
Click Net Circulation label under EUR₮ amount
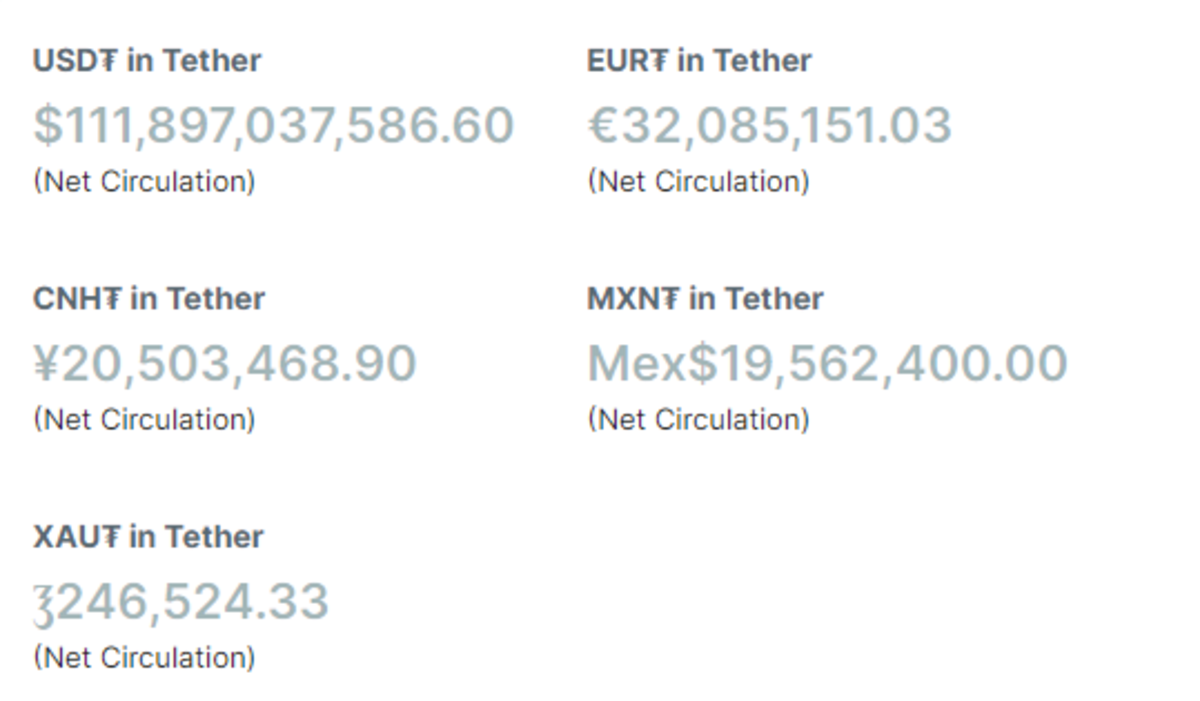[x=699, y=182]
